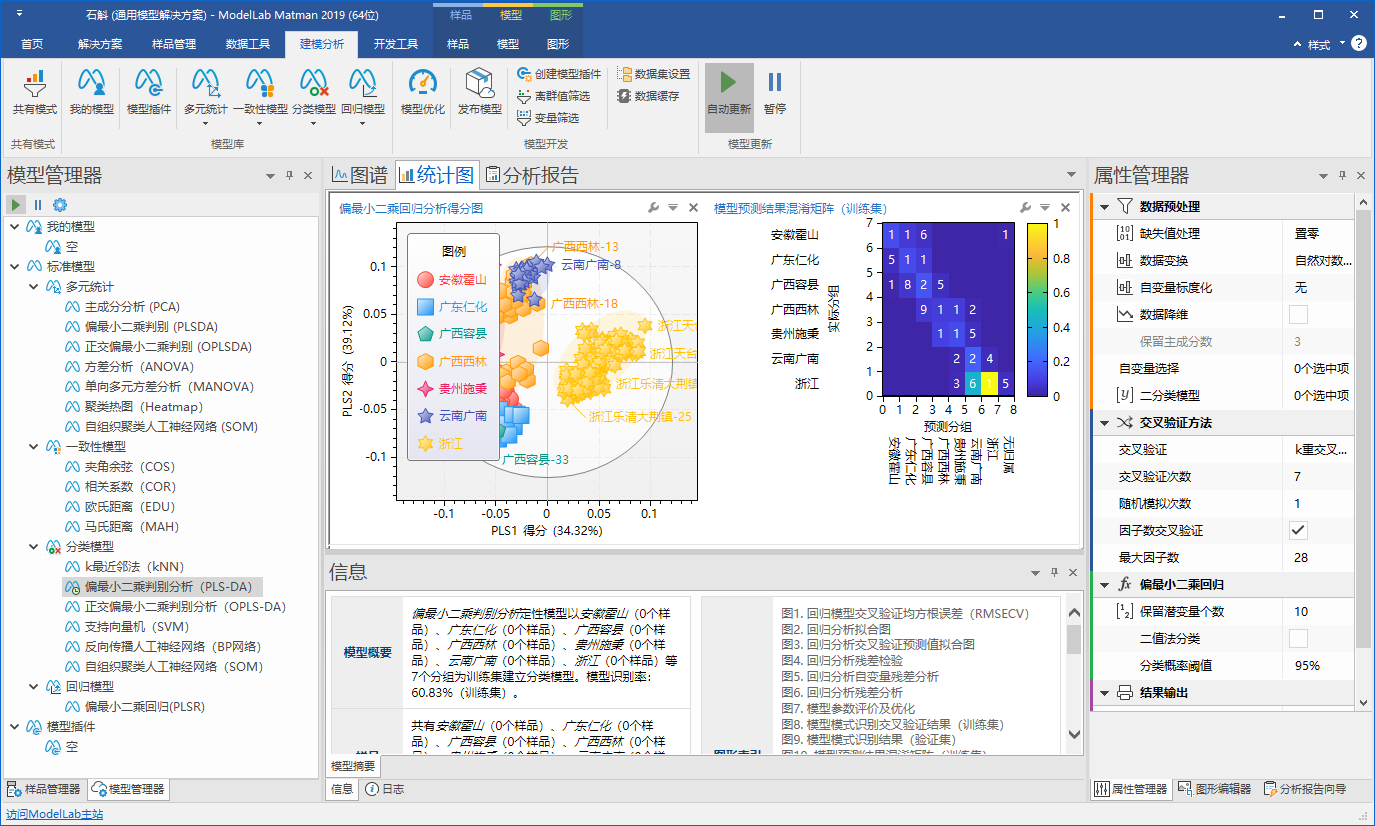Image resolution: width=1375 pixels, height=826 pixels.
Task: Click 创建模型插件 in the ribbon
Action: tap(559, 74)
